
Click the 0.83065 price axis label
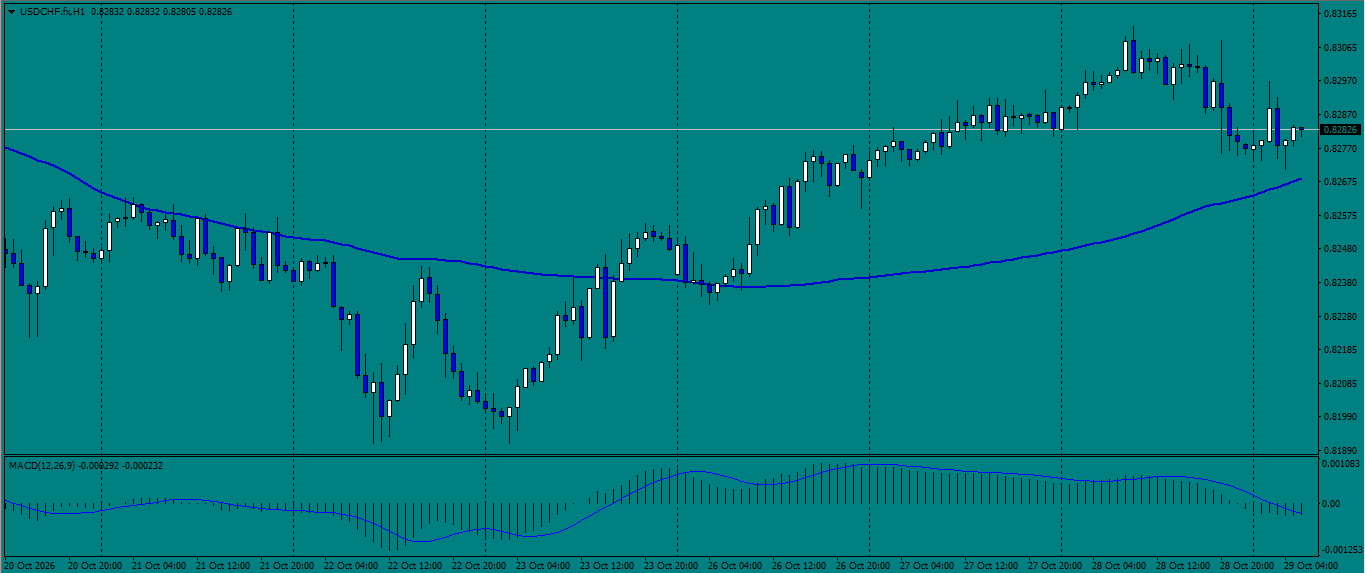pyautogui.click(x=1340, y=48)
